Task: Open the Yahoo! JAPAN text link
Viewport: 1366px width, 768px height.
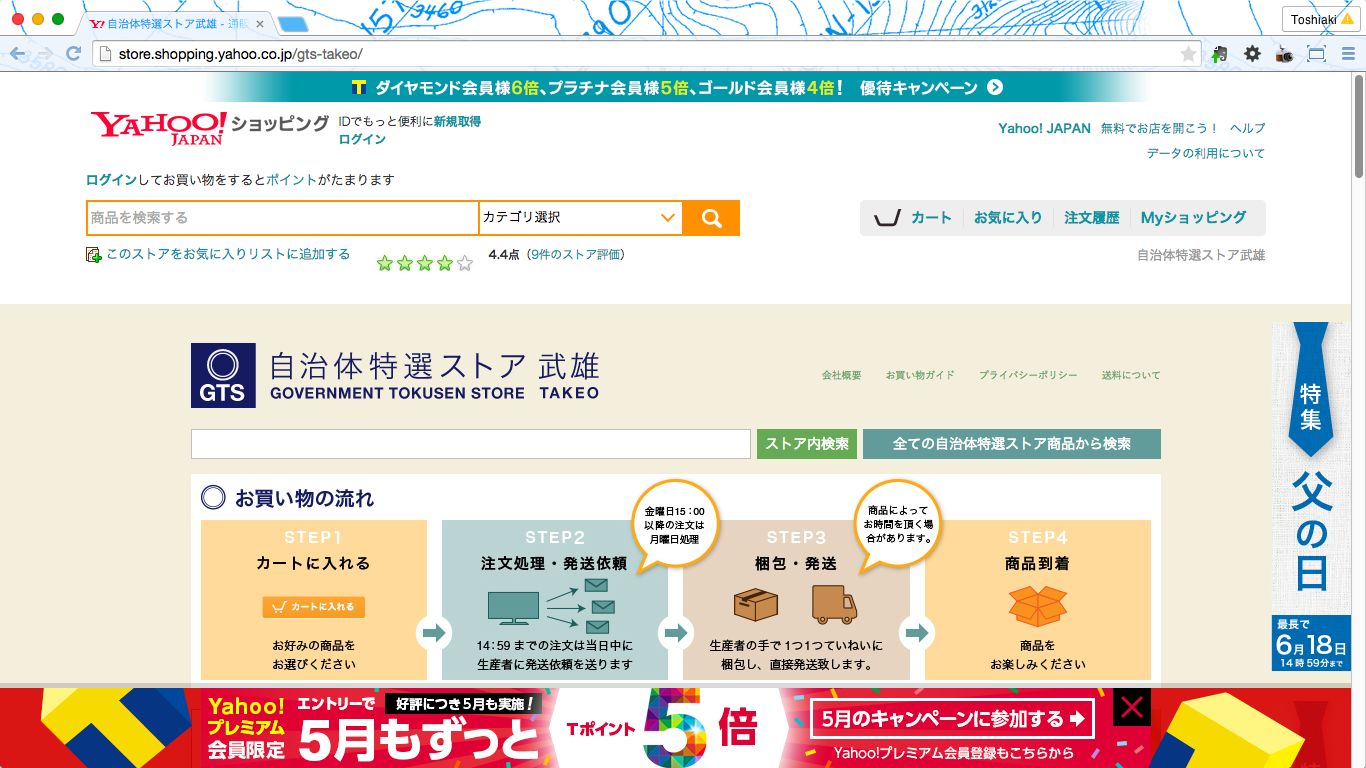Action: tap(1044, 128)
